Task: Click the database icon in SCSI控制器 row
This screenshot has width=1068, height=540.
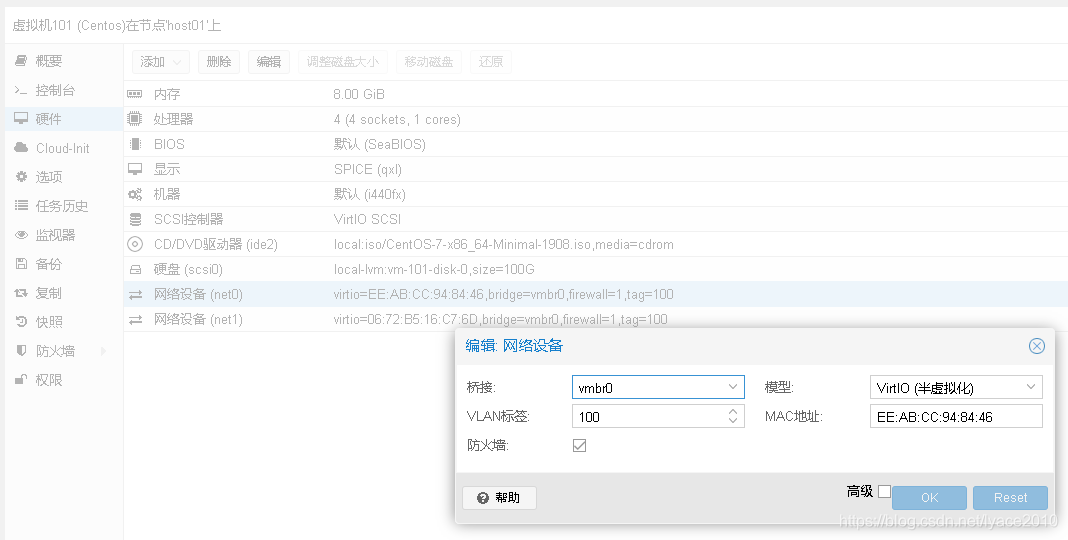Action: 135,219
